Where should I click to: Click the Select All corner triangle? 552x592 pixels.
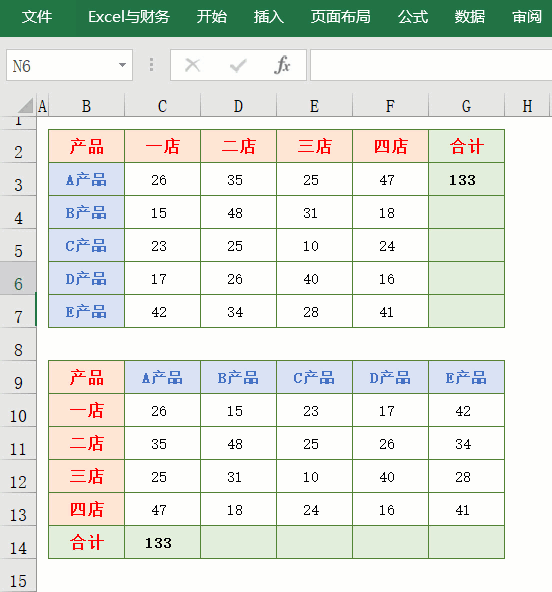click(x=25, y=105)
